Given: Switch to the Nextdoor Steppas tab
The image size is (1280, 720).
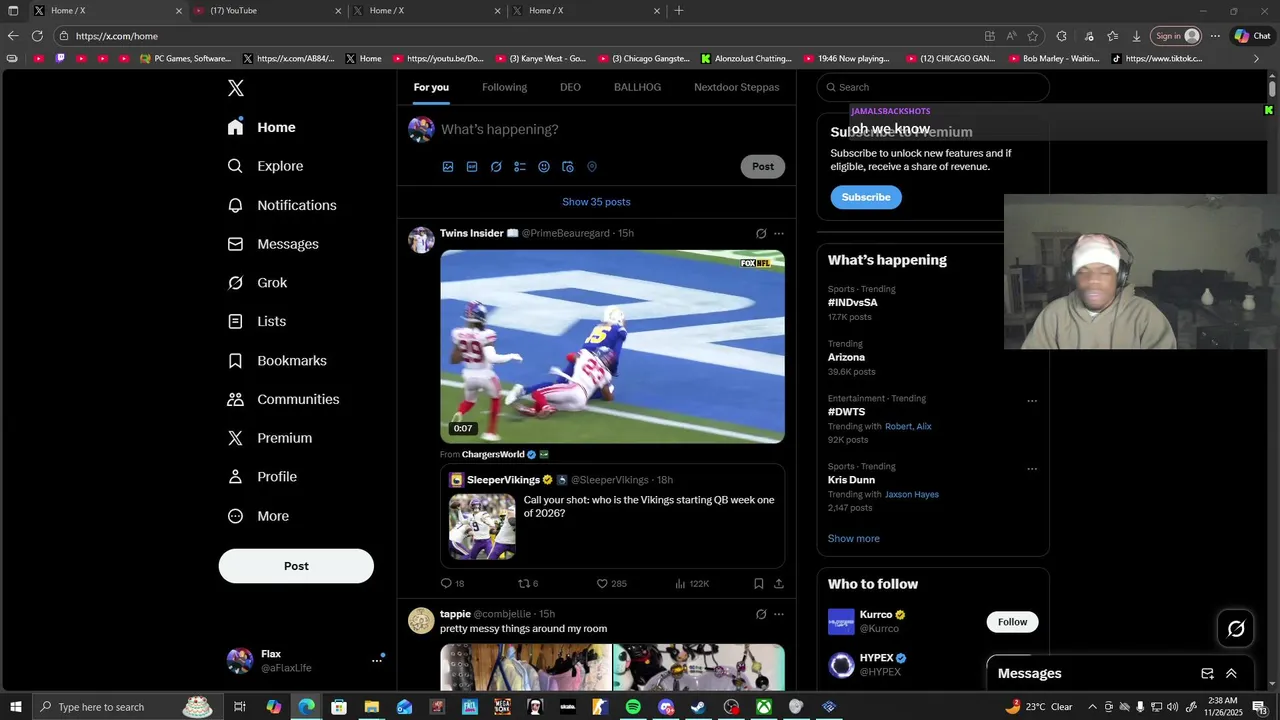Looking at the screenshot, I should coord(737,87).
